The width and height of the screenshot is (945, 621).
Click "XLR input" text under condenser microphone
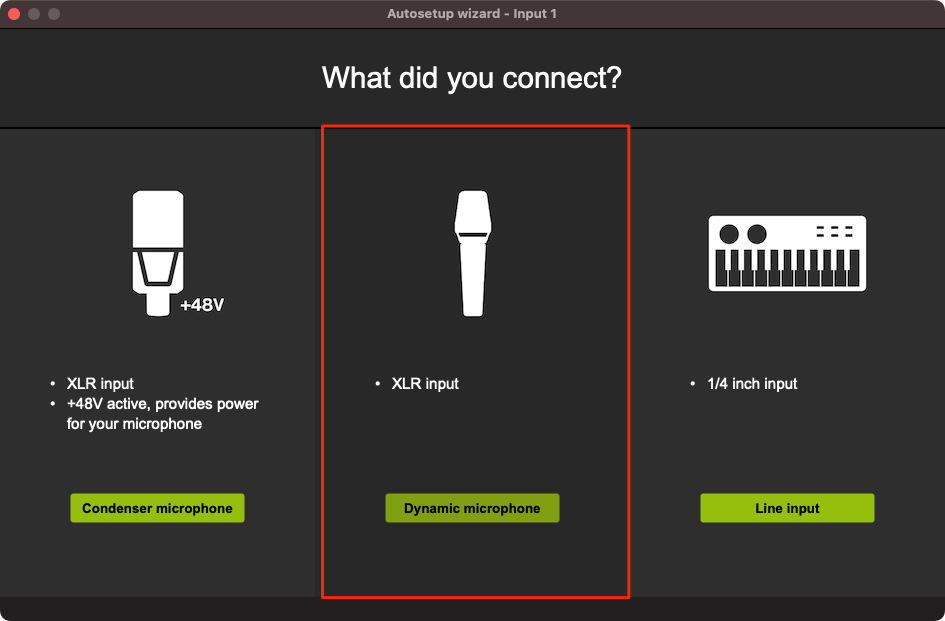click(100, 384)
